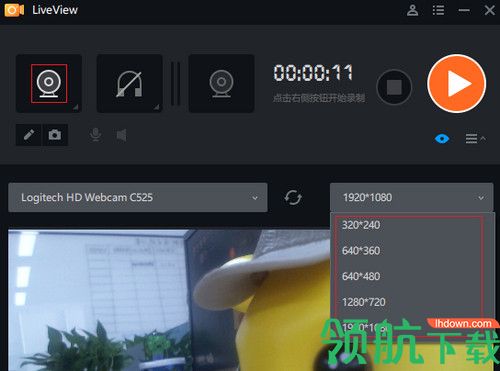Toggle the microphone input
The image size is (500, 371).
[x=96, y=135]
